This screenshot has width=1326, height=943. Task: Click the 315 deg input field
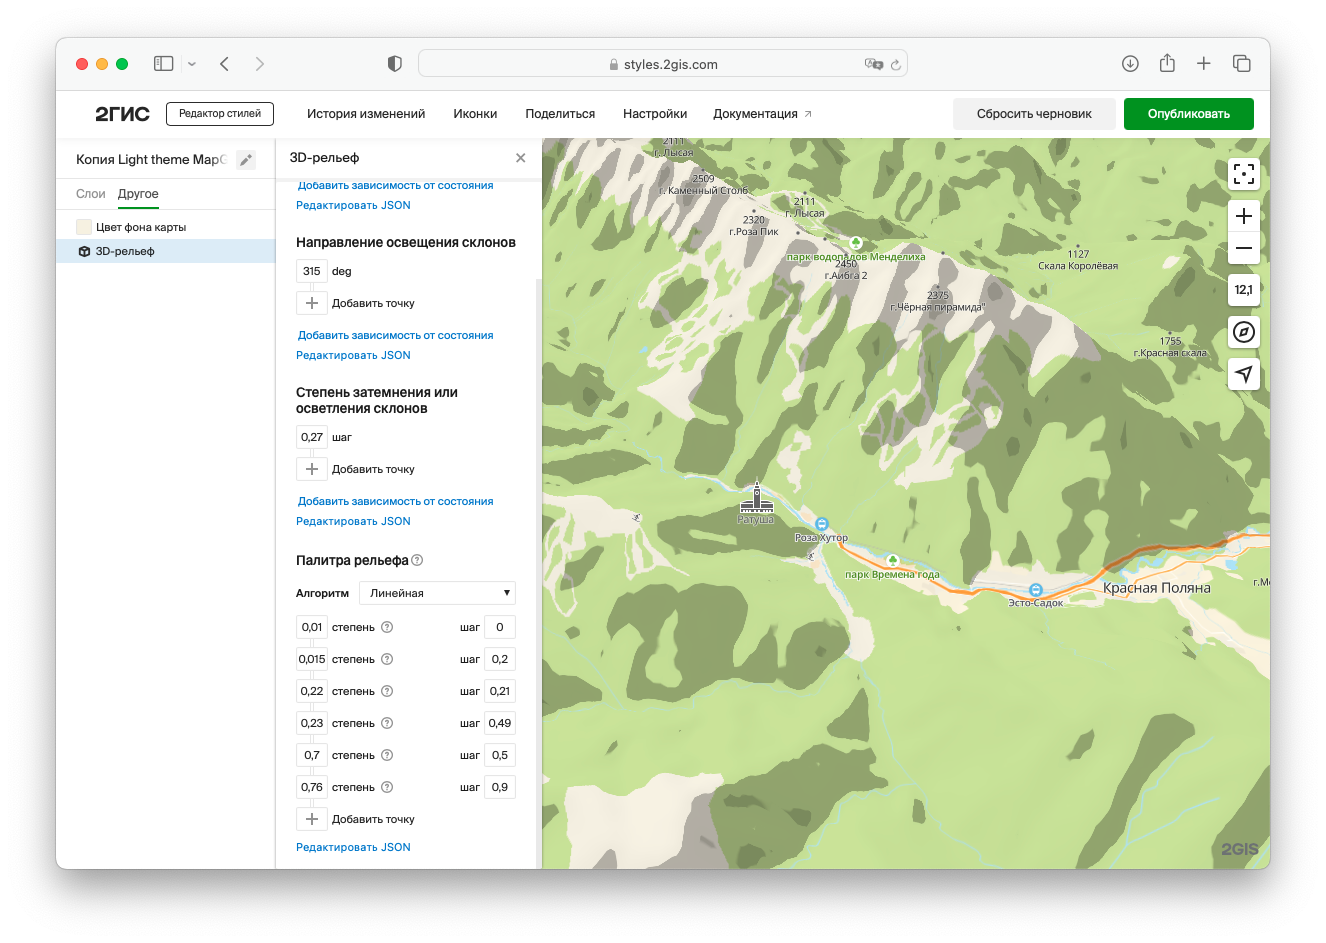[312, 271]
